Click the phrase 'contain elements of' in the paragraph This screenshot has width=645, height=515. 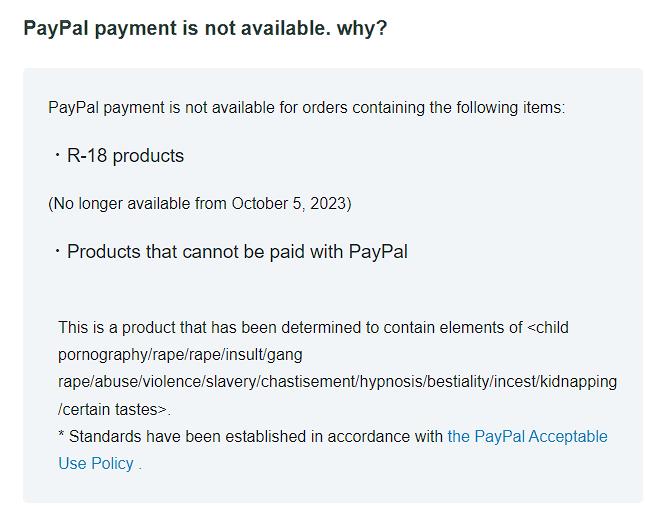pyautogui.click(x=453, y=328)
